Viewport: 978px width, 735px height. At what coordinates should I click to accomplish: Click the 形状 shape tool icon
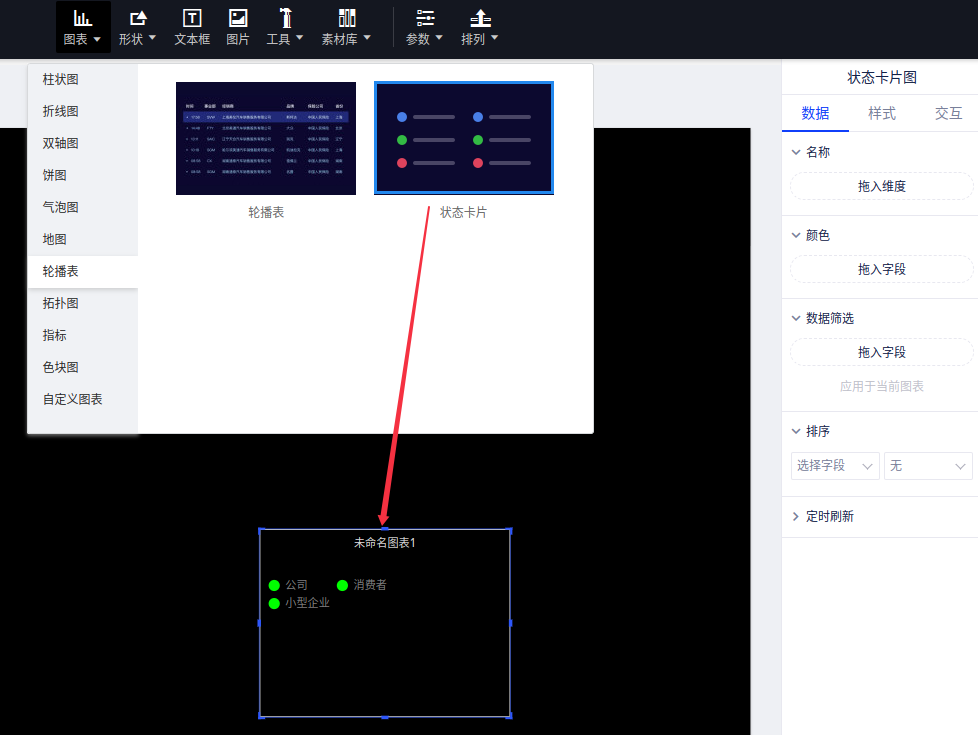[137, 18]
